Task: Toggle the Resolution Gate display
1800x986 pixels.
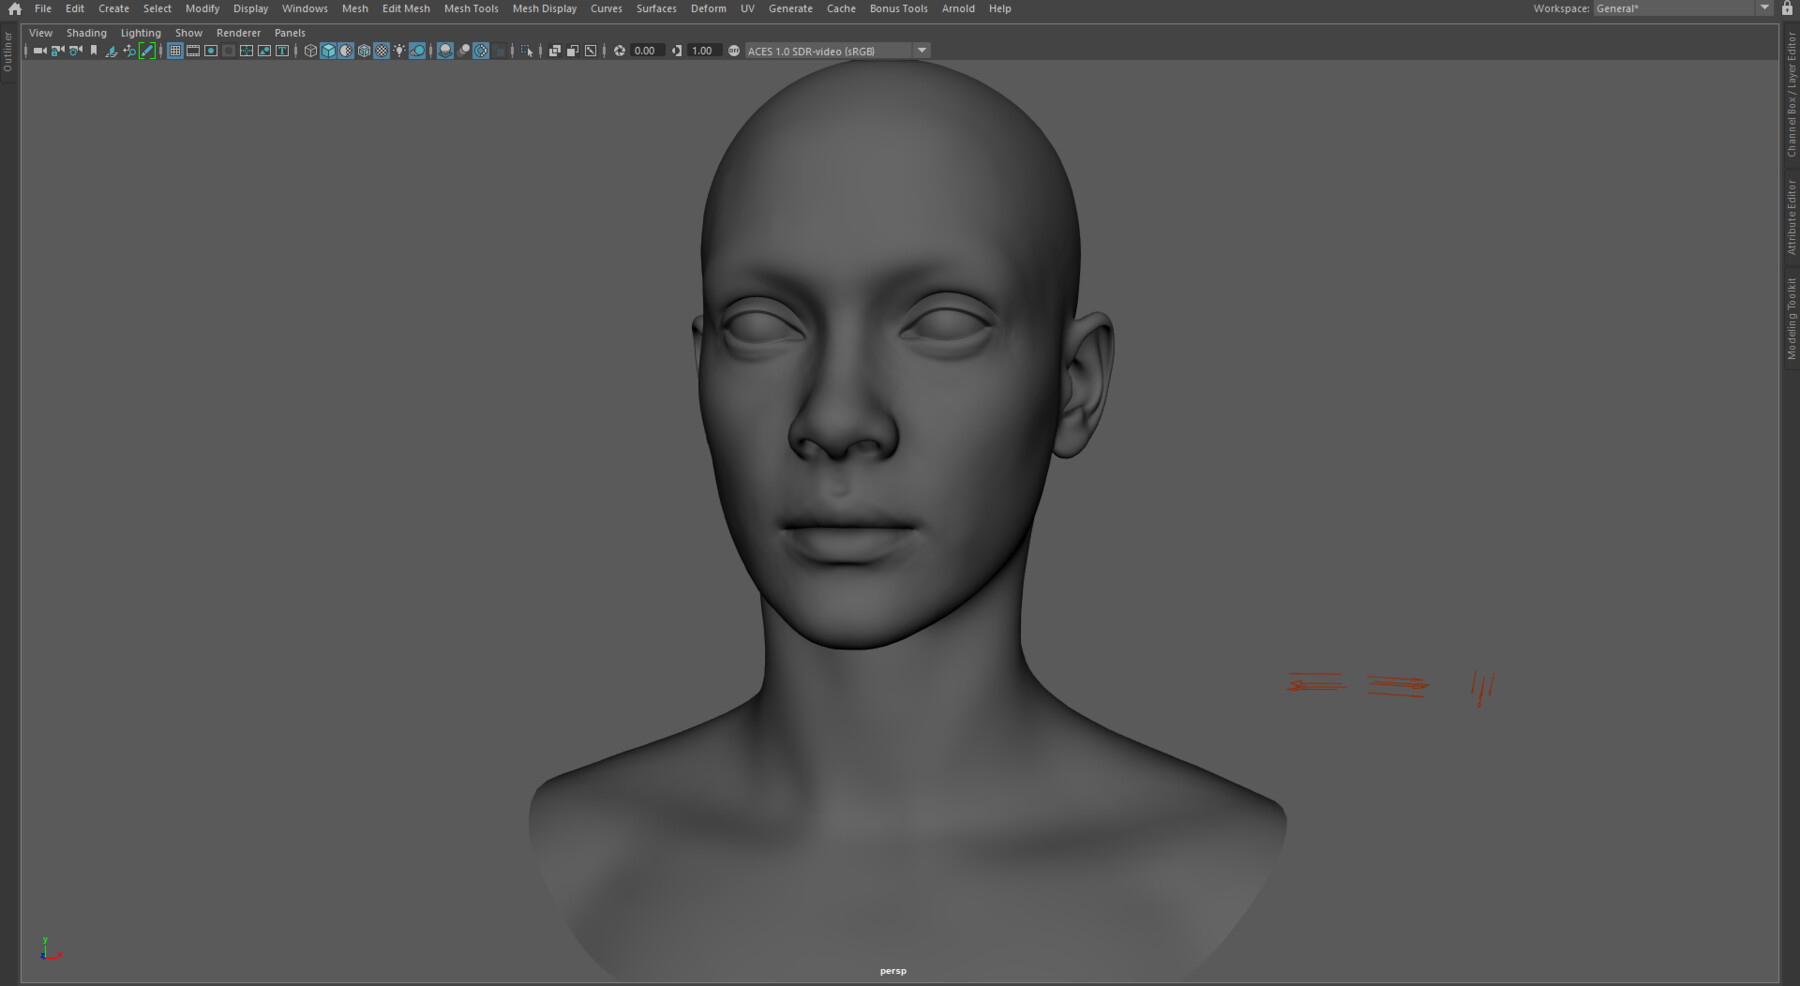Action: [x=211, y=51]
